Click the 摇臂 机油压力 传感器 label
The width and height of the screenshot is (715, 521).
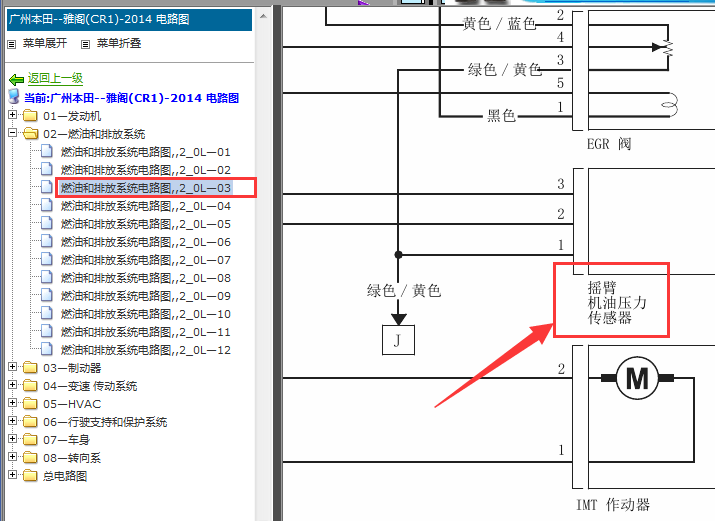point(617,303)
